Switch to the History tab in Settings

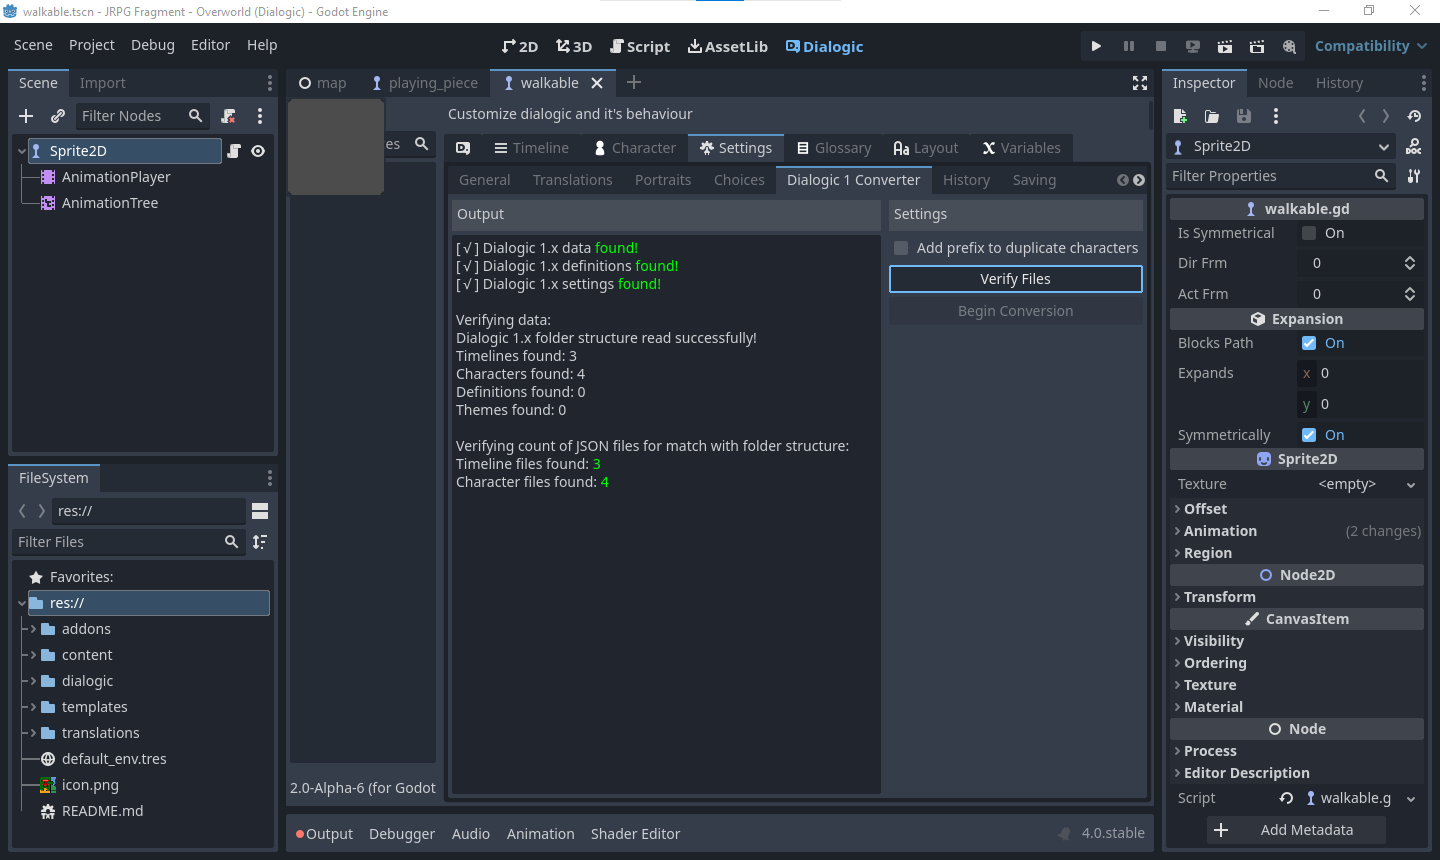pyautogui.click(x=965, y=180)
